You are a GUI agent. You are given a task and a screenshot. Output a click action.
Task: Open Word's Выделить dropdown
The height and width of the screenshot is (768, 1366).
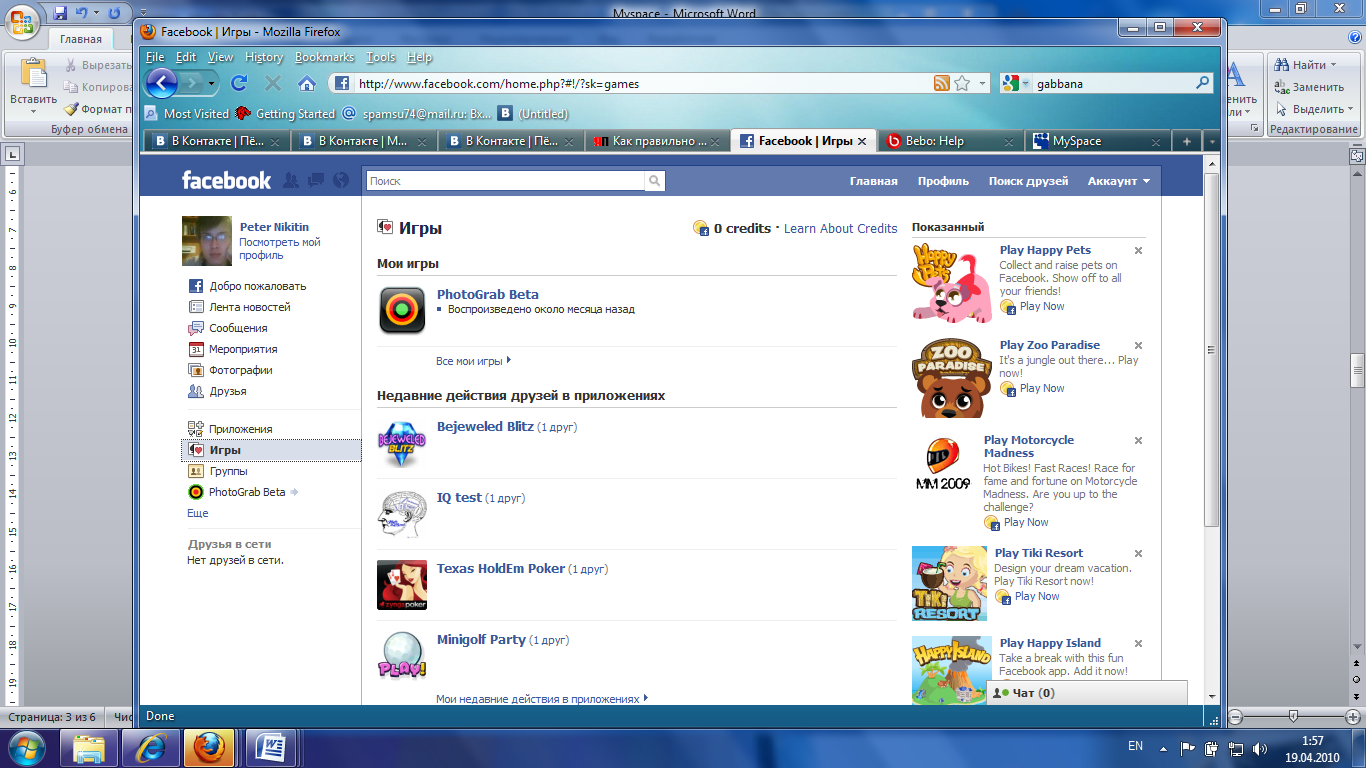coord(1315,109)
